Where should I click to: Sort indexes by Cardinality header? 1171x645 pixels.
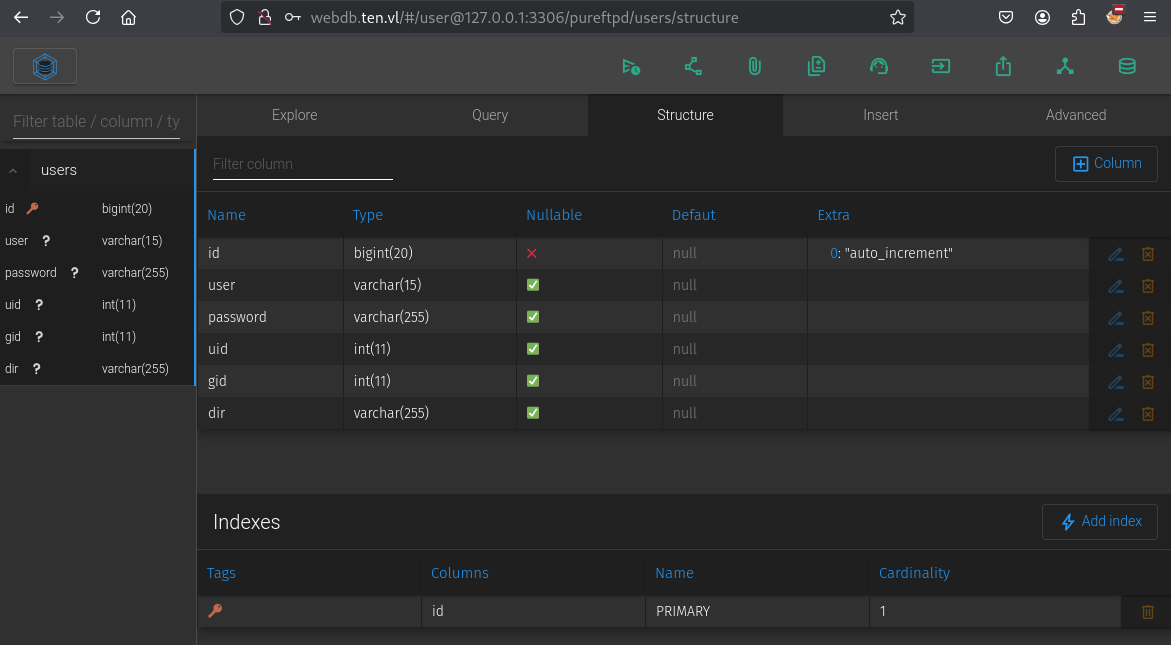click(x=914, y=573)
